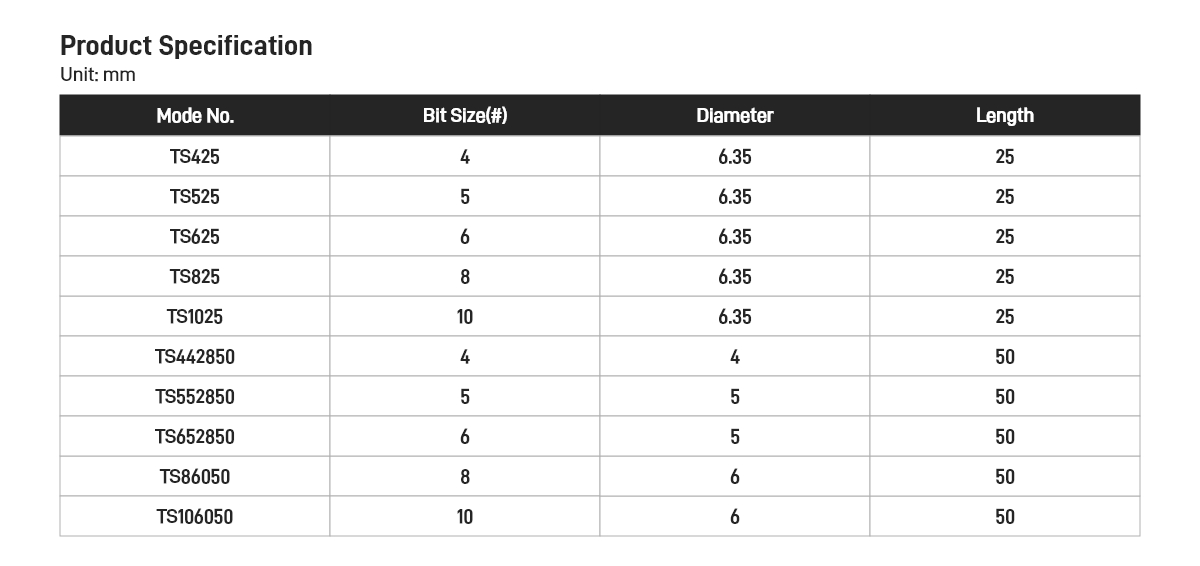Select the Diameter column header
Screen dimensions: 1200x566
point(735,116)
